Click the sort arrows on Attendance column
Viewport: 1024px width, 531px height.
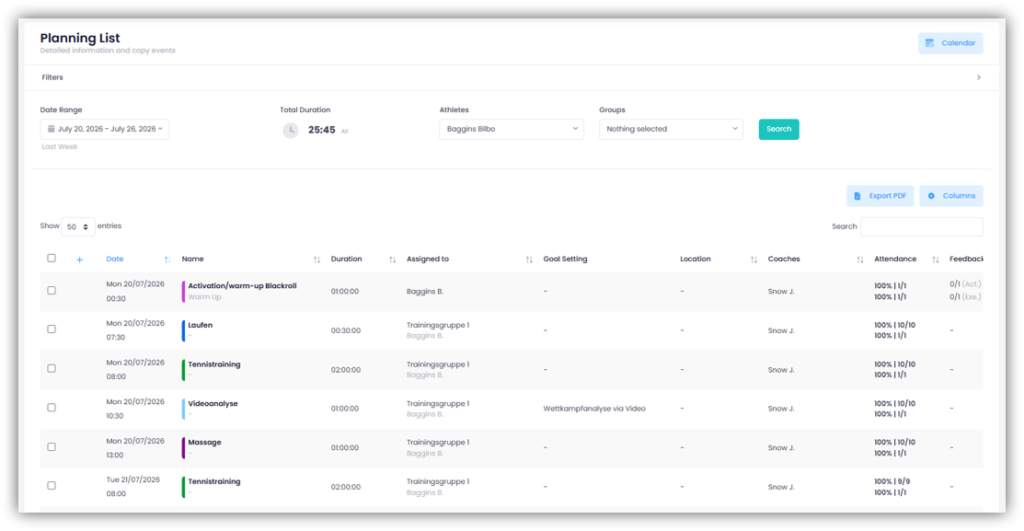tap(935, 259)
